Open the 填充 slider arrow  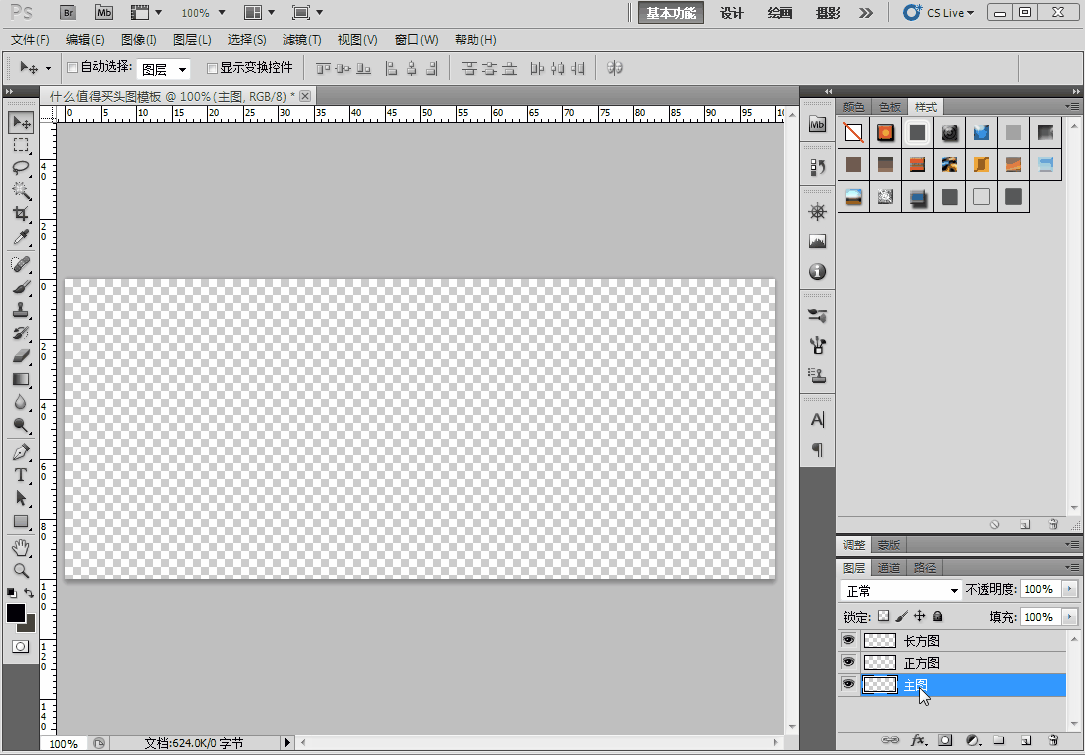tap(1070, 617)
